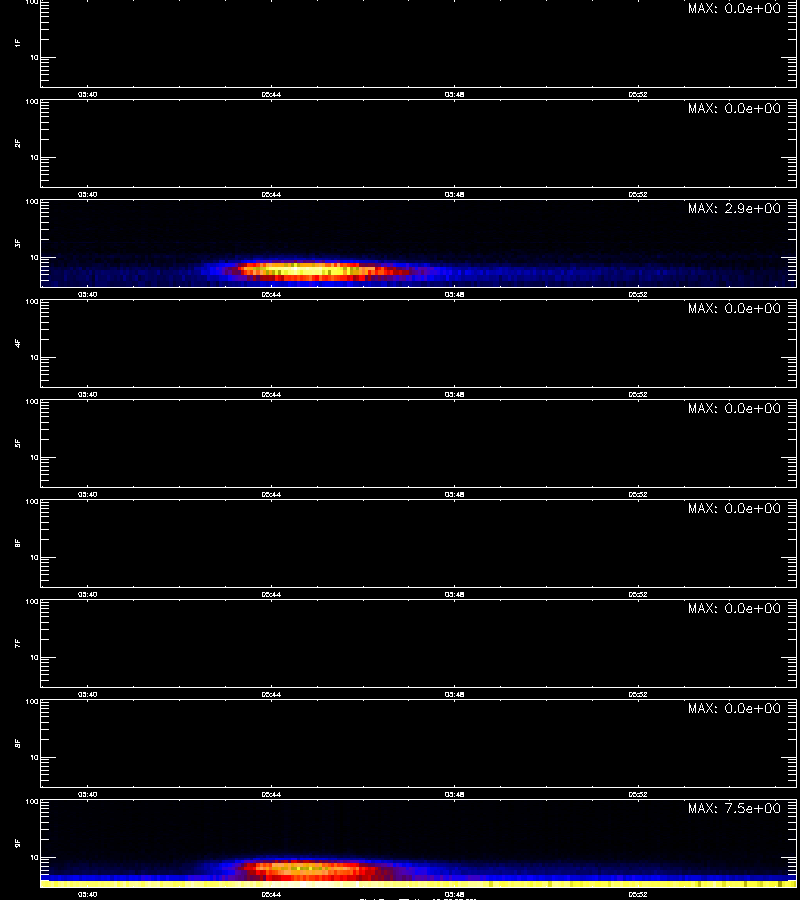Click the MAX: 0.0e+00 readout in panel 2F
The width and height of the screenshot is (800, 900).
coord(734,108)
